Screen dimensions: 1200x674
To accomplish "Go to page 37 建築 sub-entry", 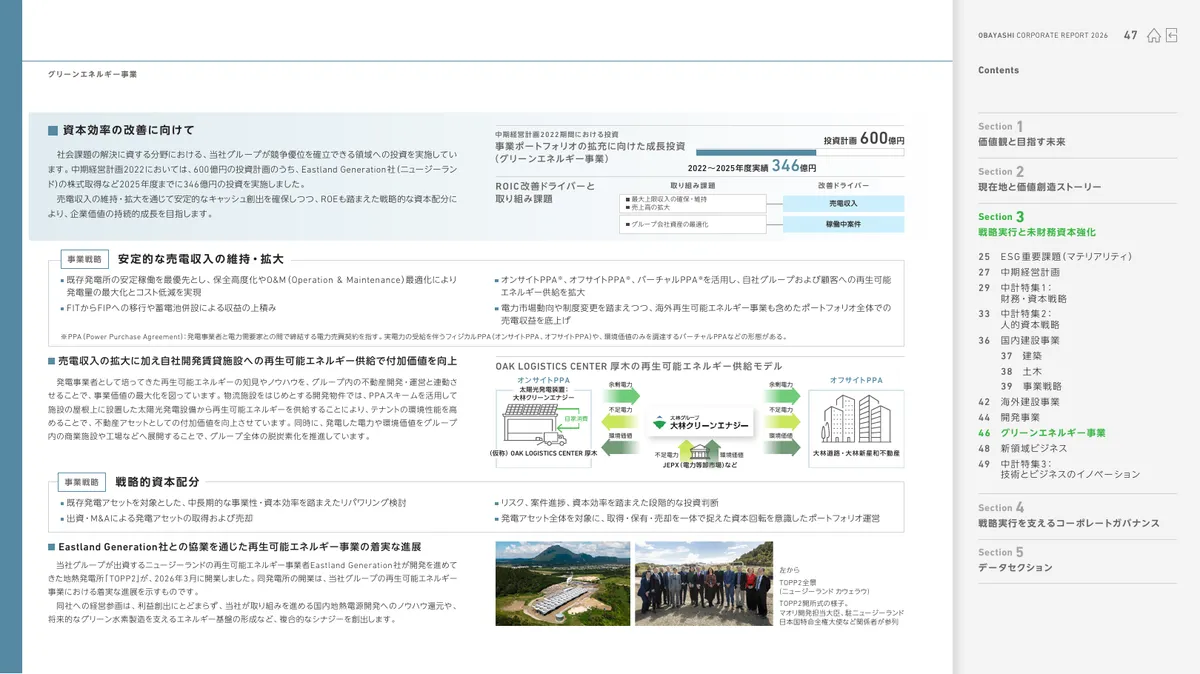I will (x=1021, y=356).
